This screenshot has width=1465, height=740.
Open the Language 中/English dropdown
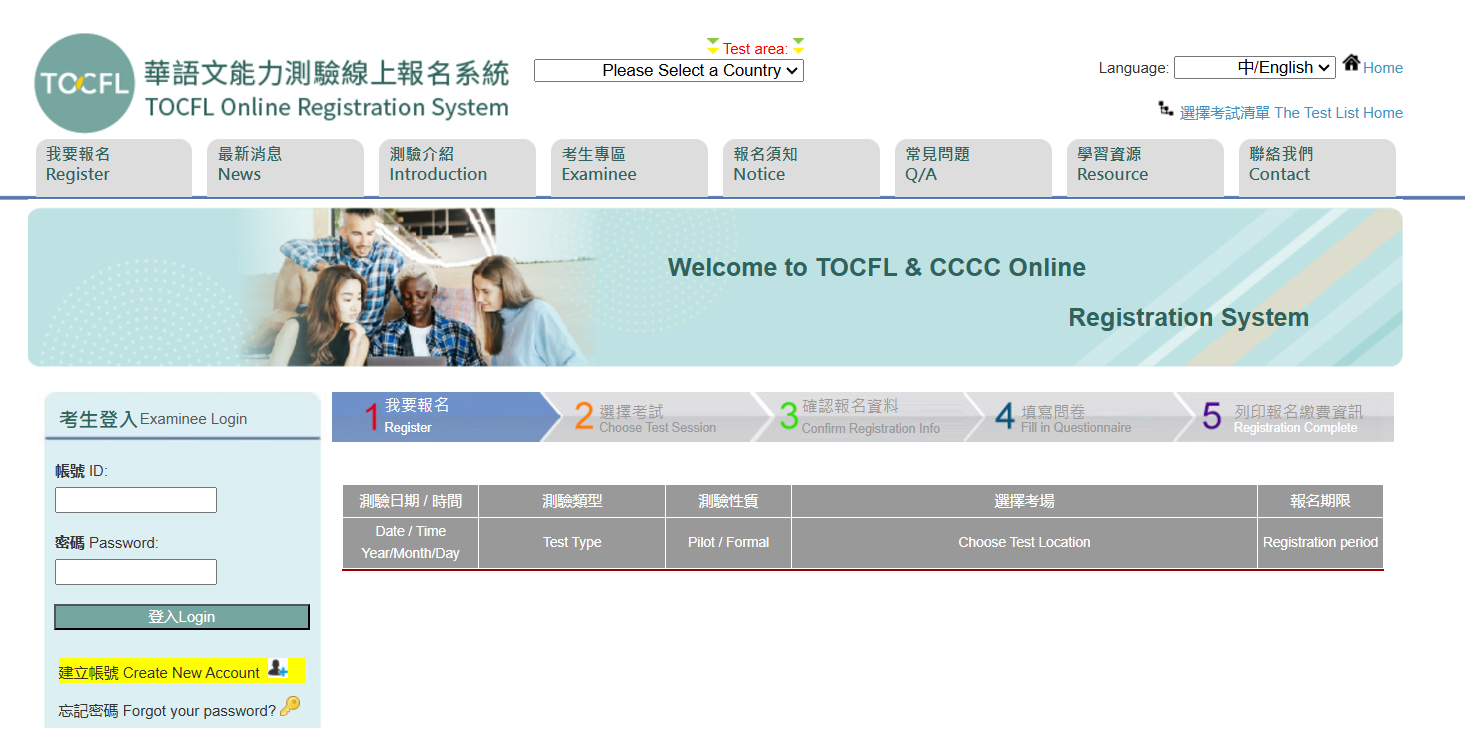[1255, 68]
